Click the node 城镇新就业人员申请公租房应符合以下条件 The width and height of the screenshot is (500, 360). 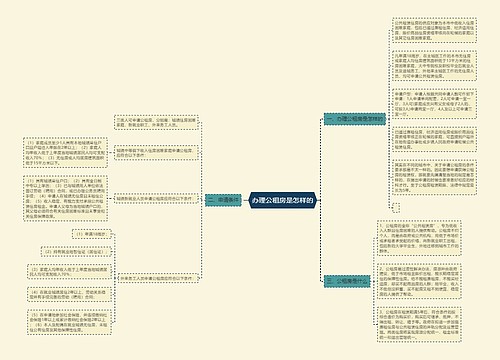156,199
